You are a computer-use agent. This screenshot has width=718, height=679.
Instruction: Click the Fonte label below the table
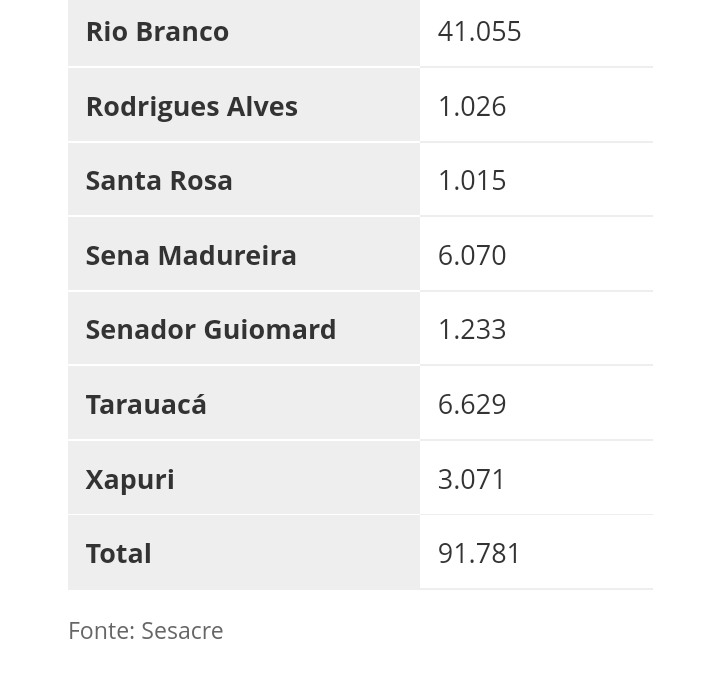[101, 631]
